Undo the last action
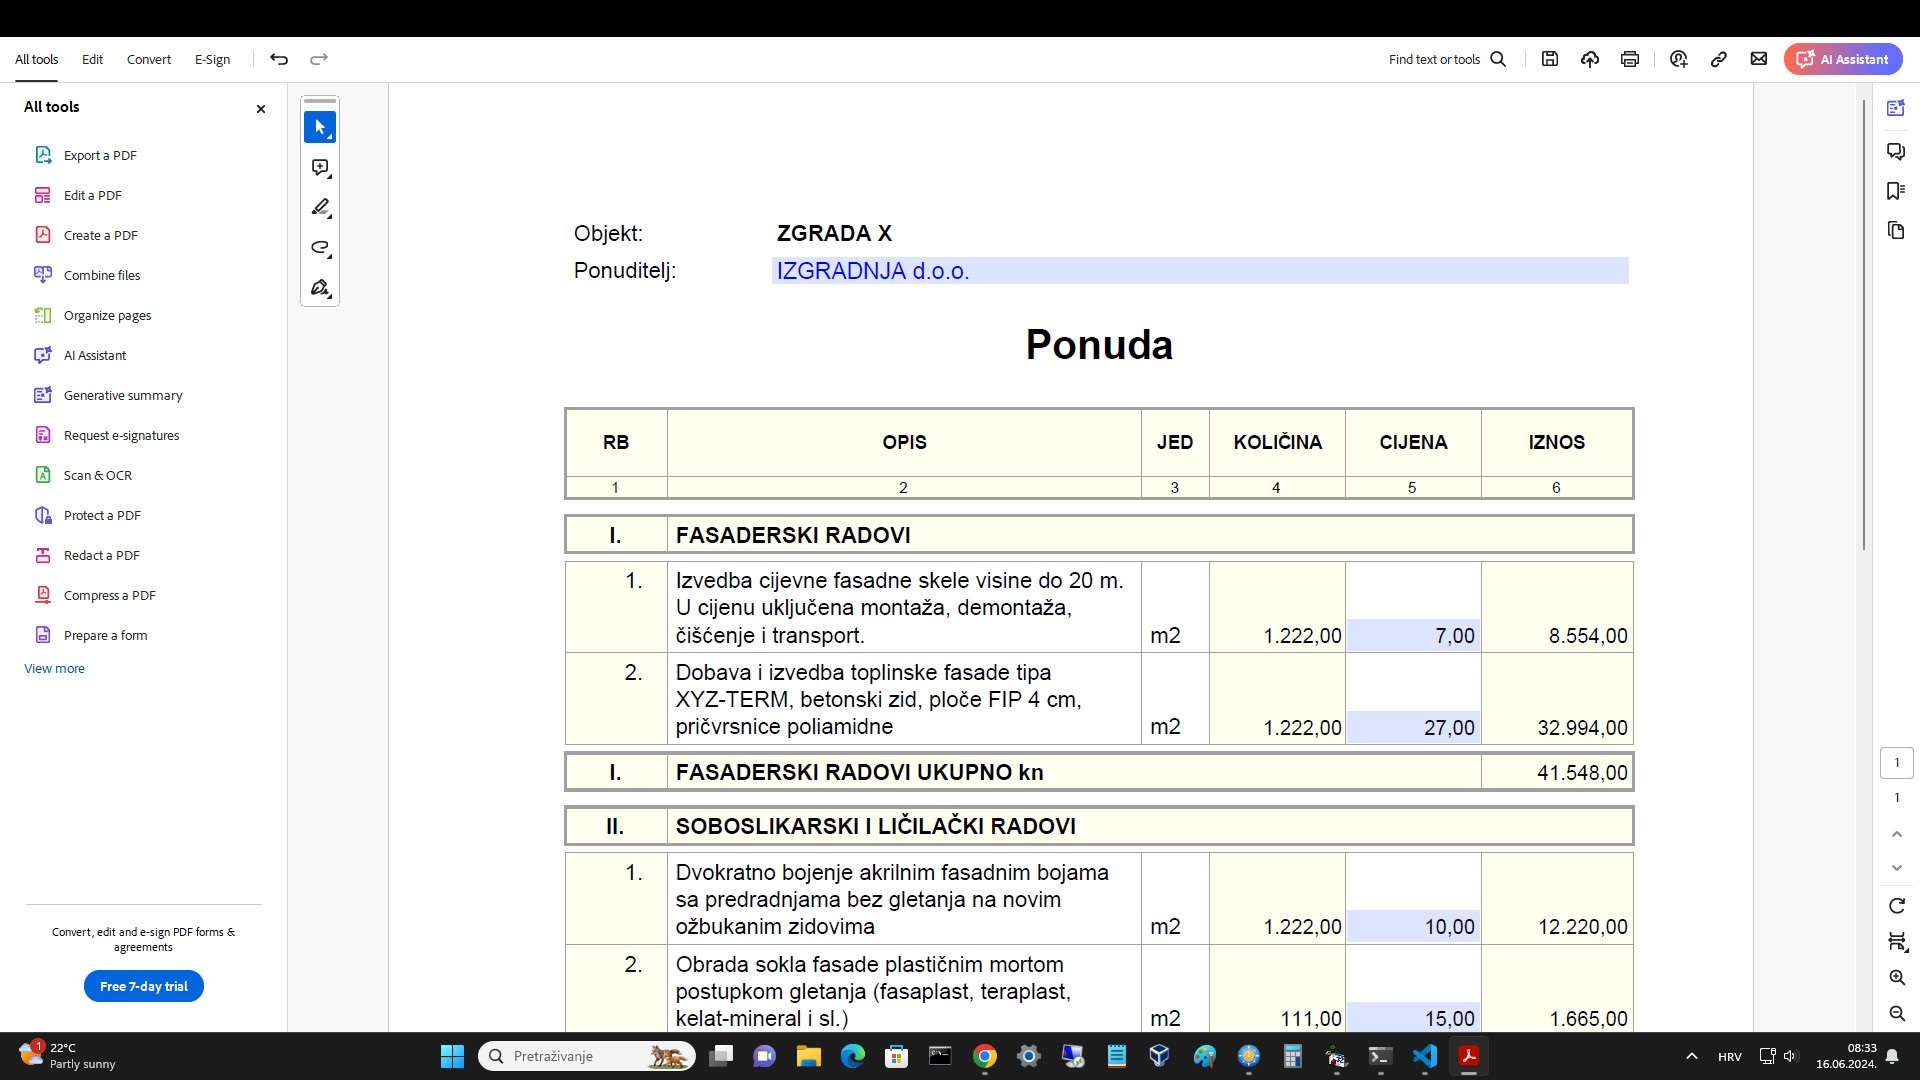The height and width of the screenshot is (1080, 1920). coord(279,59)
